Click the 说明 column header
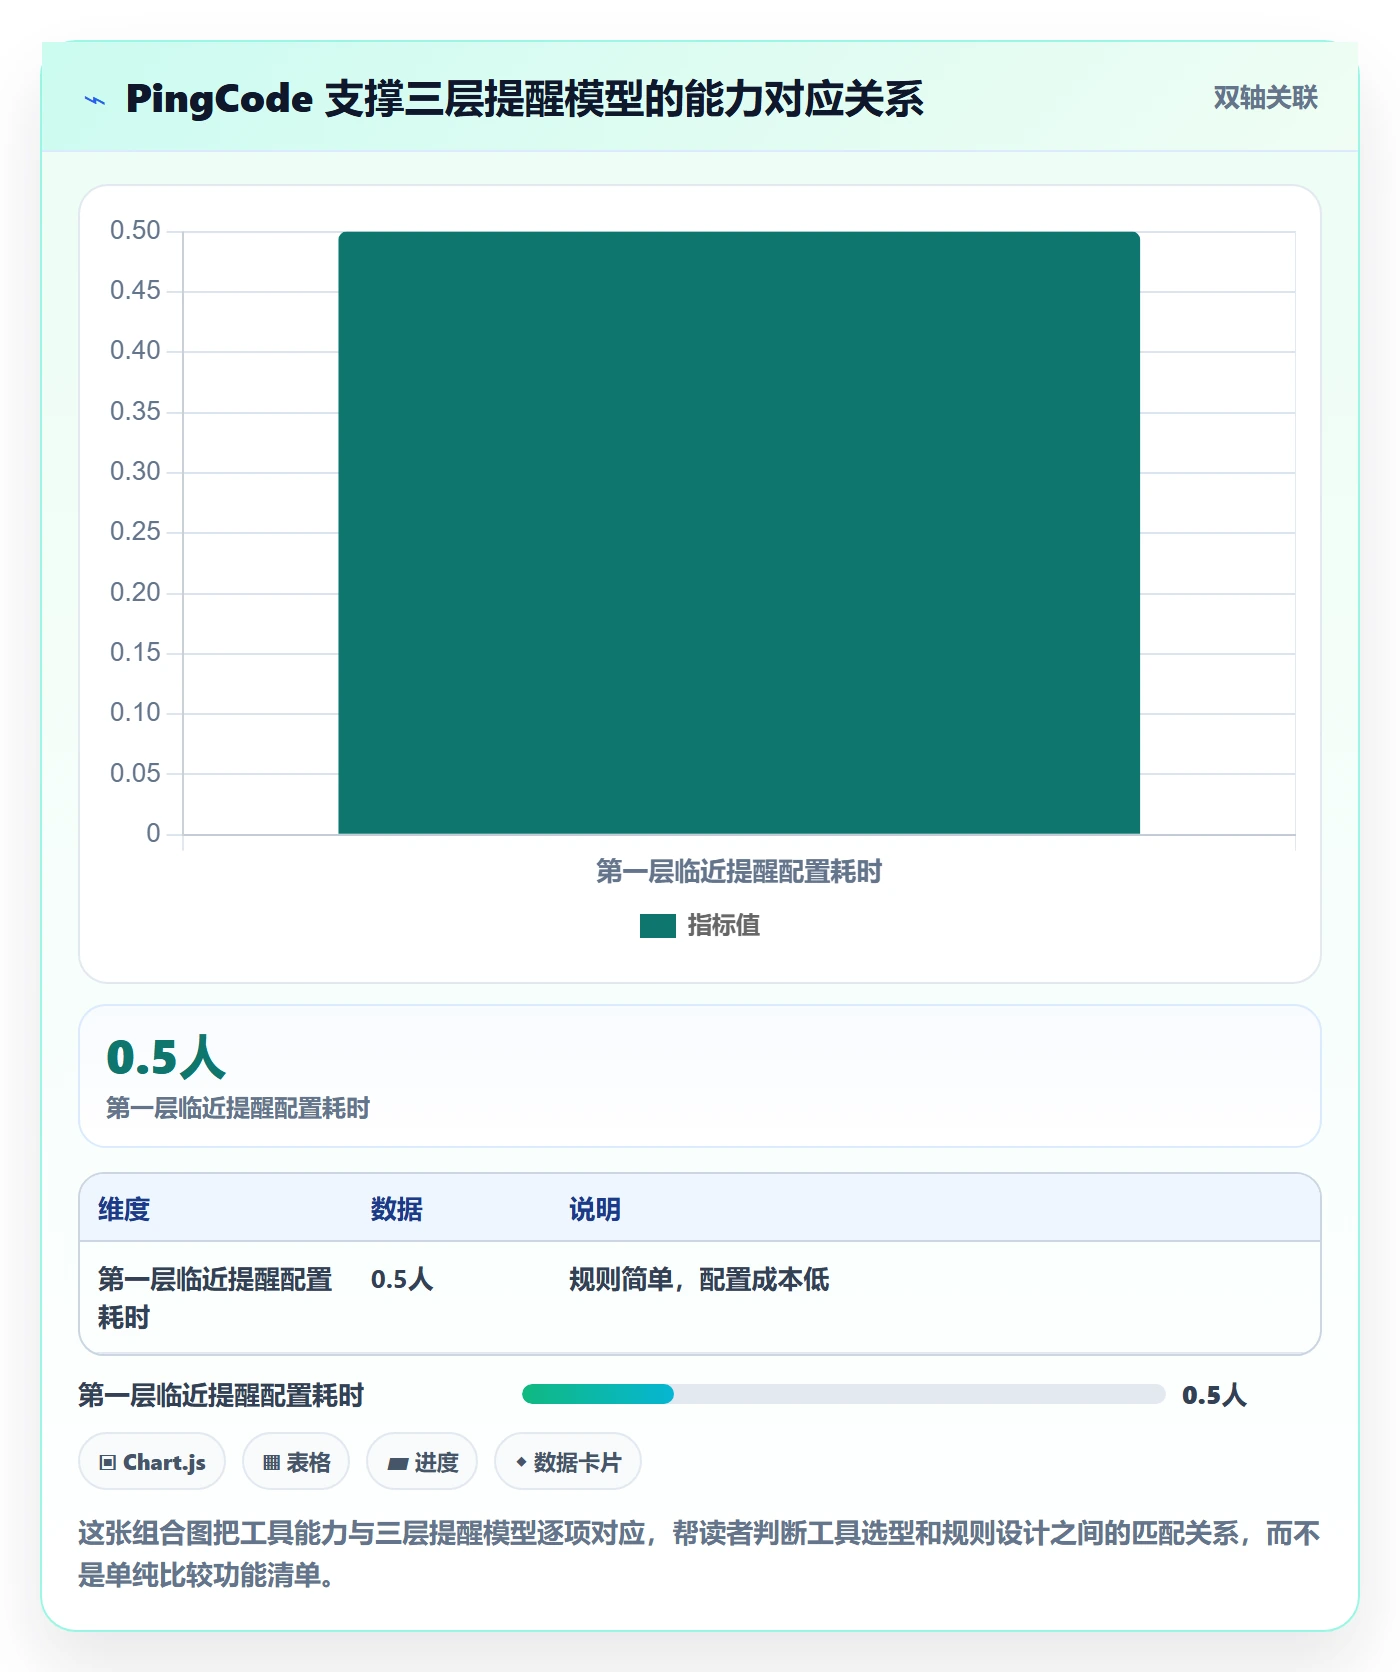The image size is (1400, 1672). [x=595, y=1209]
